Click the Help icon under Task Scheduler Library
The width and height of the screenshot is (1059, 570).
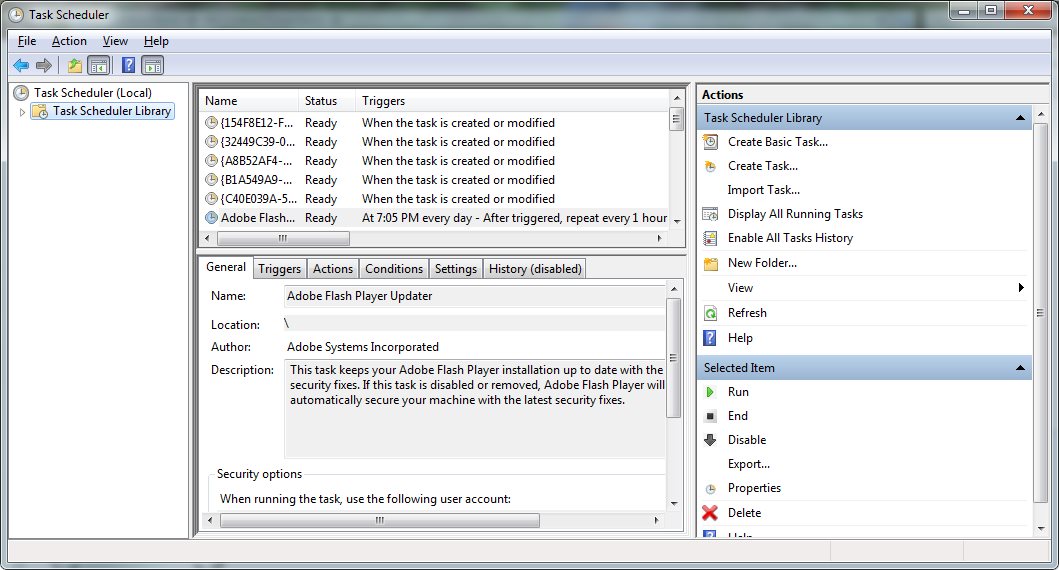(x=711, y=338)
